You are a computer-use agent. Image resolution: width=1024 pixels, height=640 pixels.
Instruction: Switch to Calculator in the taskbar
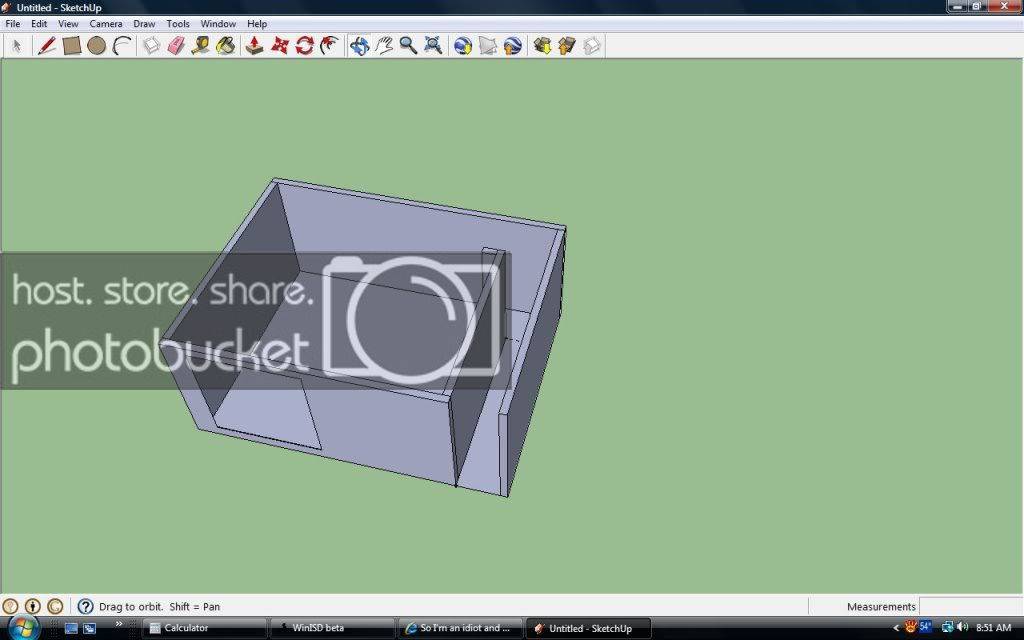pos(204,628)
